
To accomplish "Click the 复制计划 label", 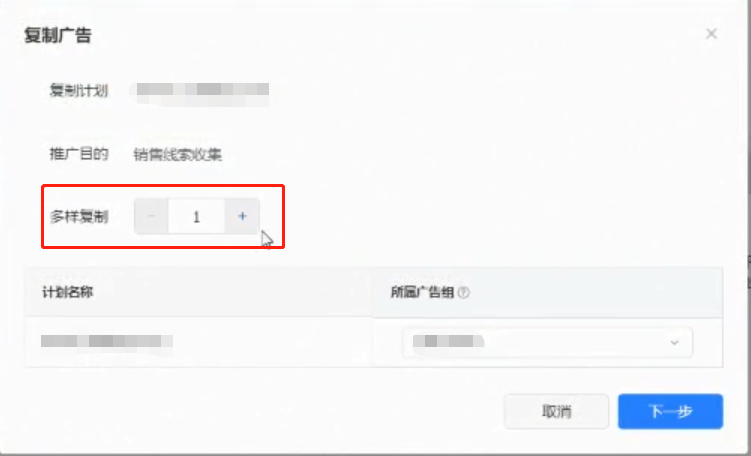I will click(79, 91).
